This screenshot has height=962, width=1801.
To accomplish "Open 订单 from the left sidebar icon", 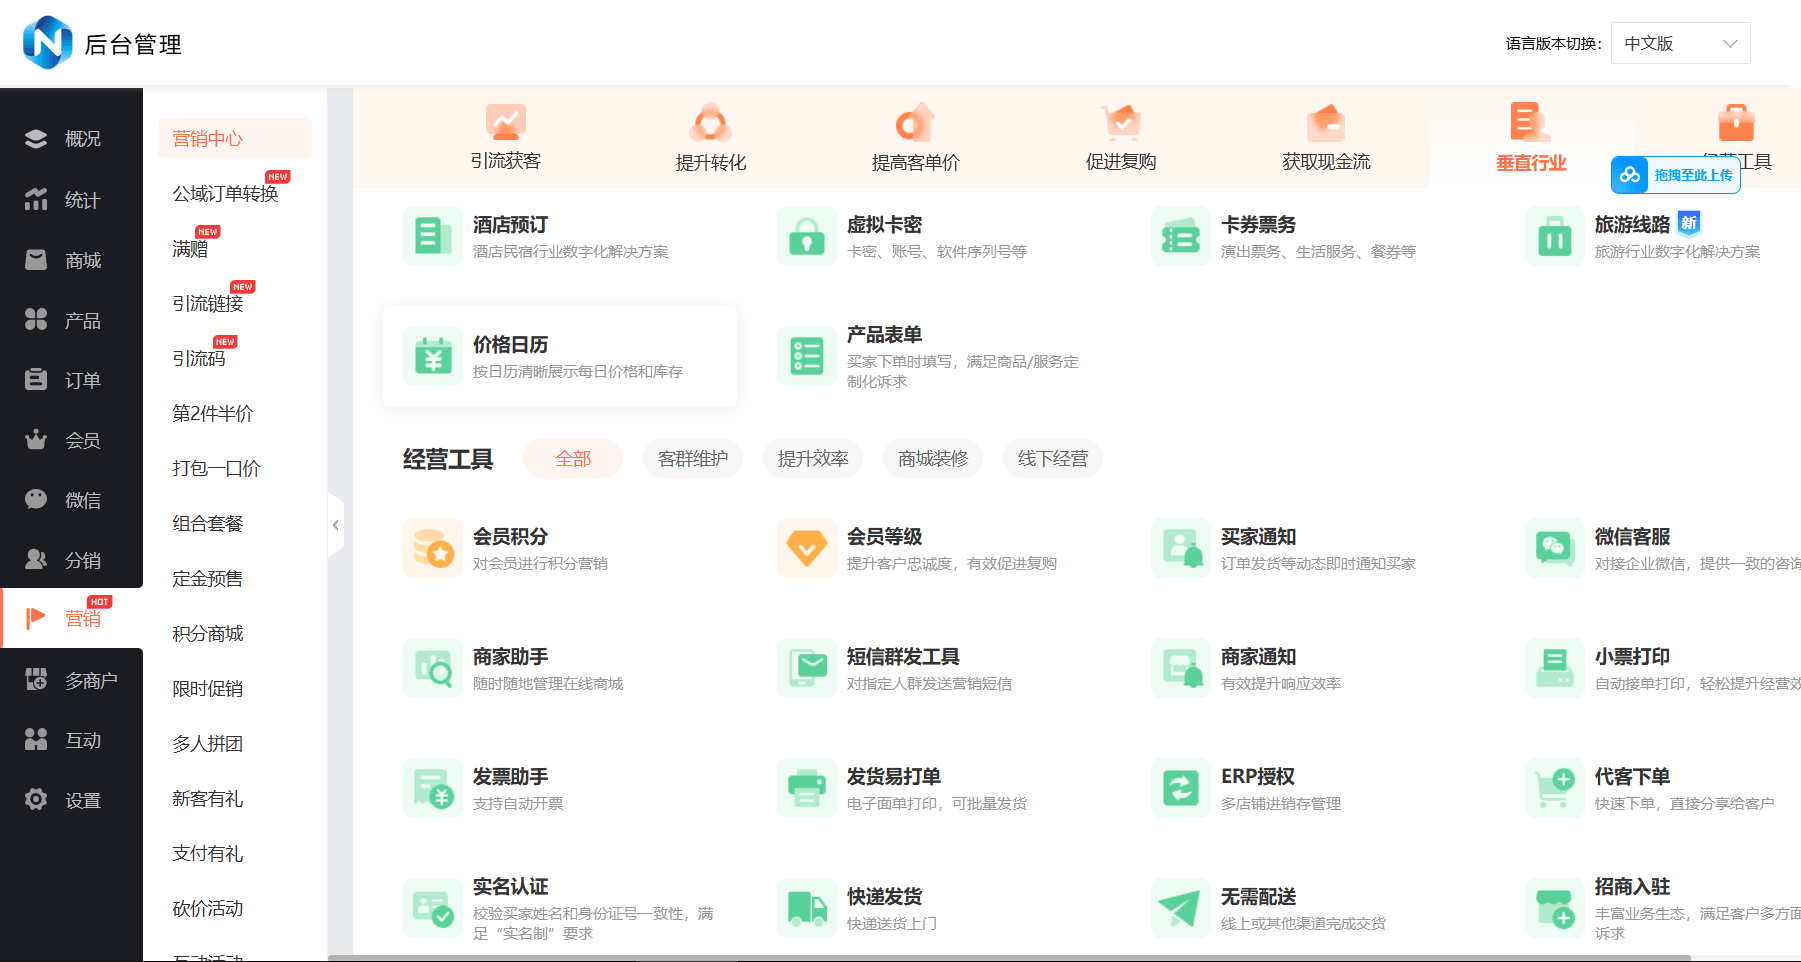I will tap(36, 379).
